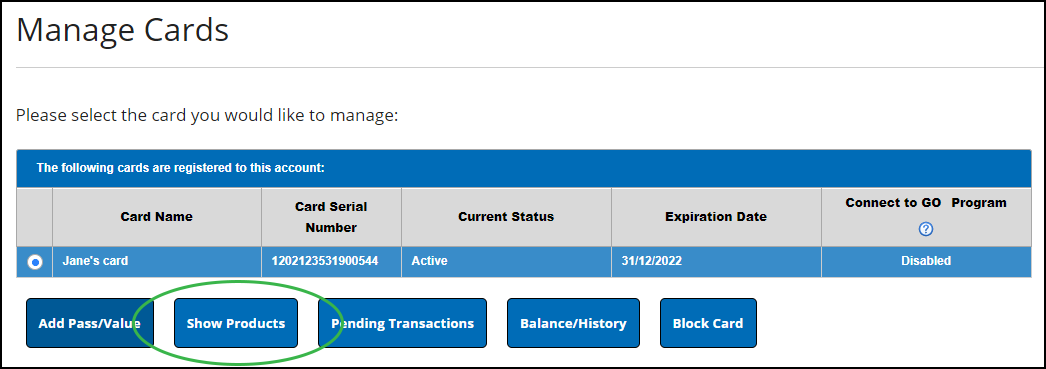
Task: Click the Disabled GO Program value
Action: [926, 261]
